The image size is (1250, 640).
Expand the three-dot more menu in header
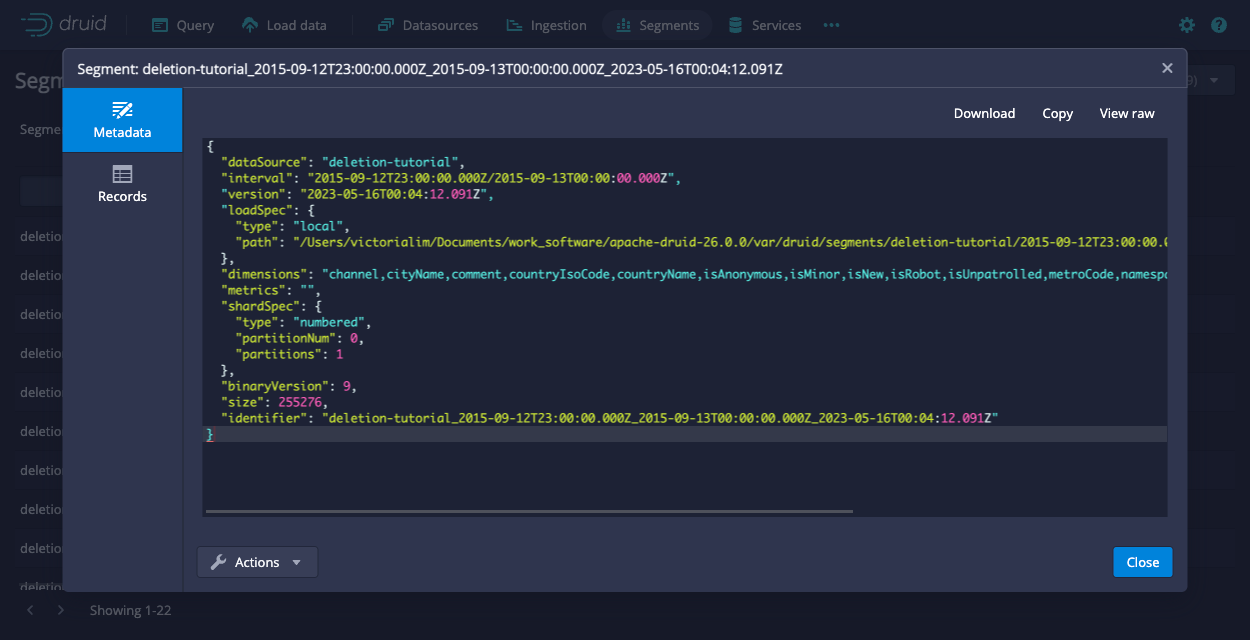pos(831,25)
